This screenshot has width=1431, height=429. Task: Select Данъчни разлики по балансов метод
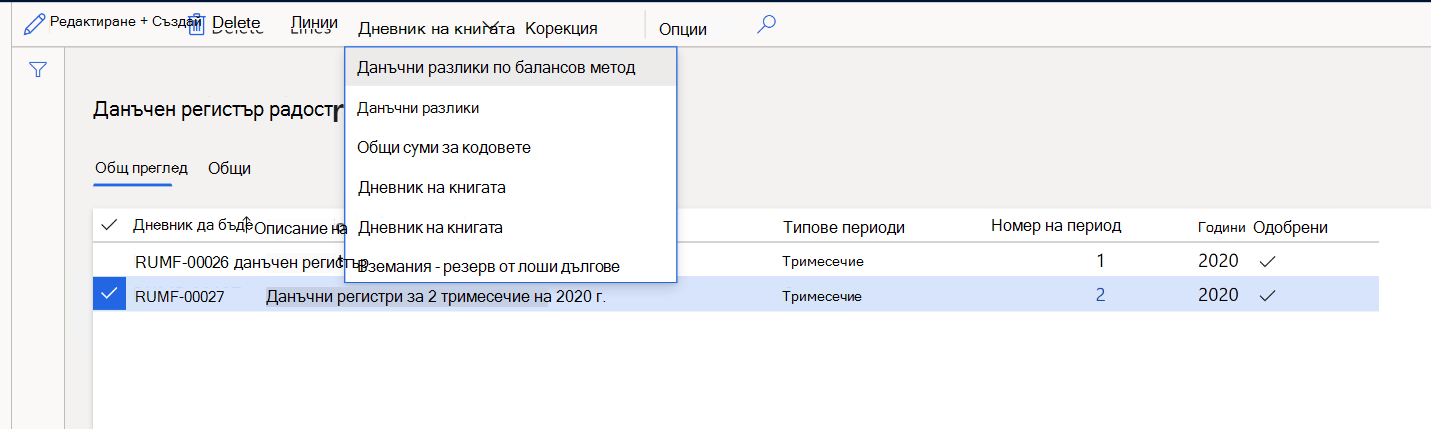coord(511,67)
